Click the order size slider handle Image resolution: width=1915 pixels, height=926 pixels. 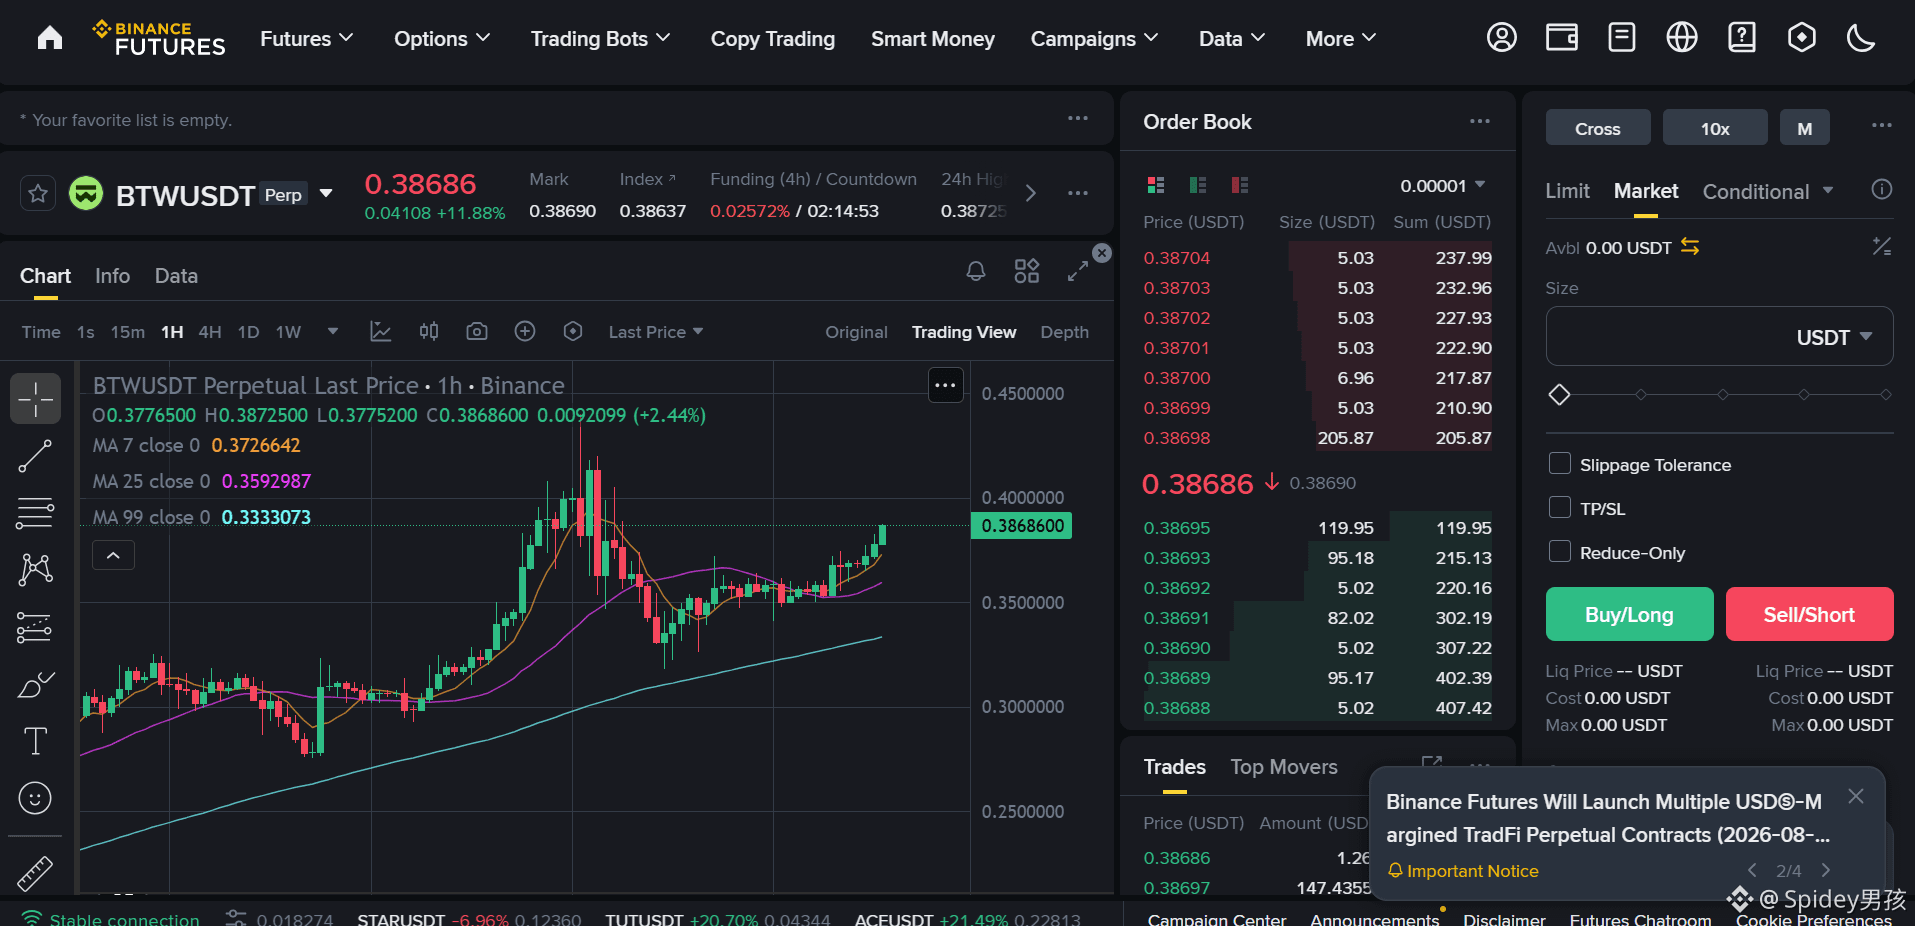pos(1559,395)
